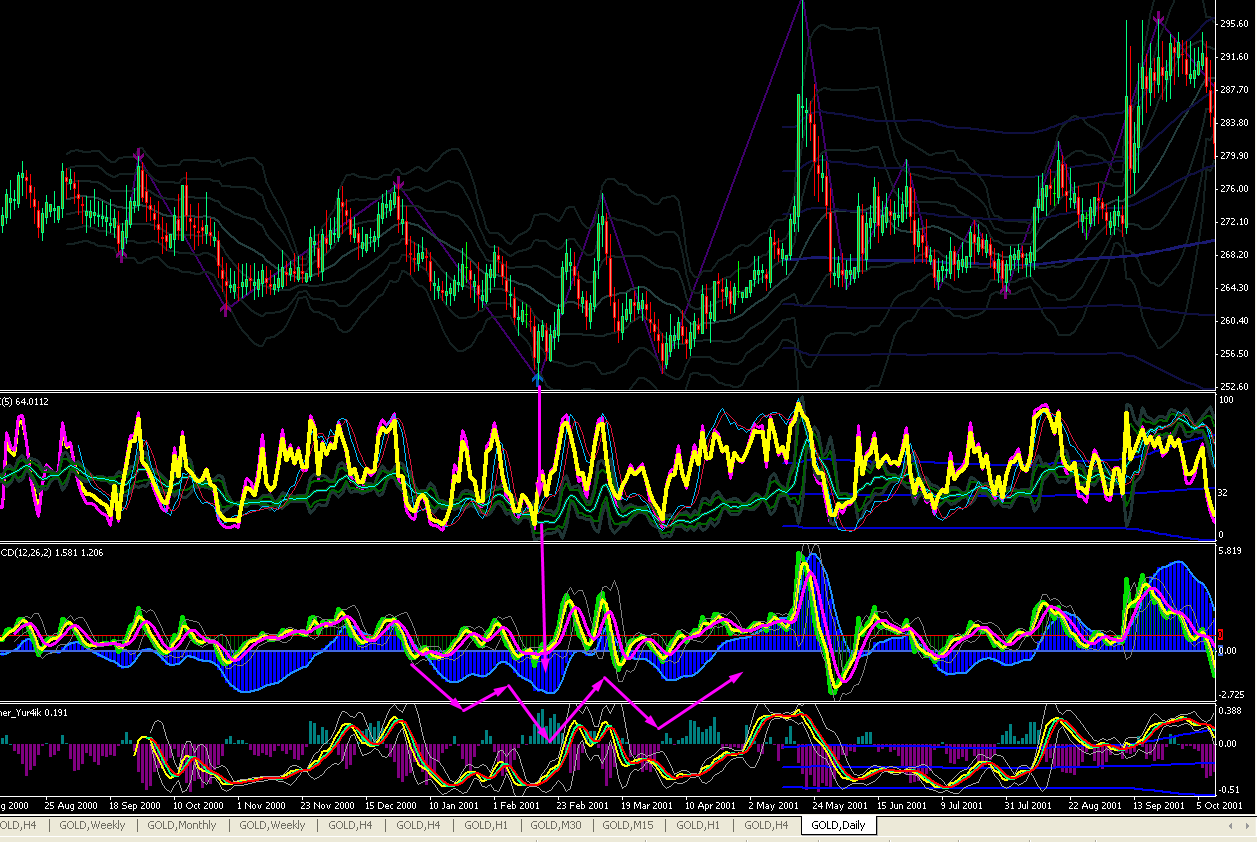
Task: Click the tab bar's right scroll arrow
Action: 1246,826
